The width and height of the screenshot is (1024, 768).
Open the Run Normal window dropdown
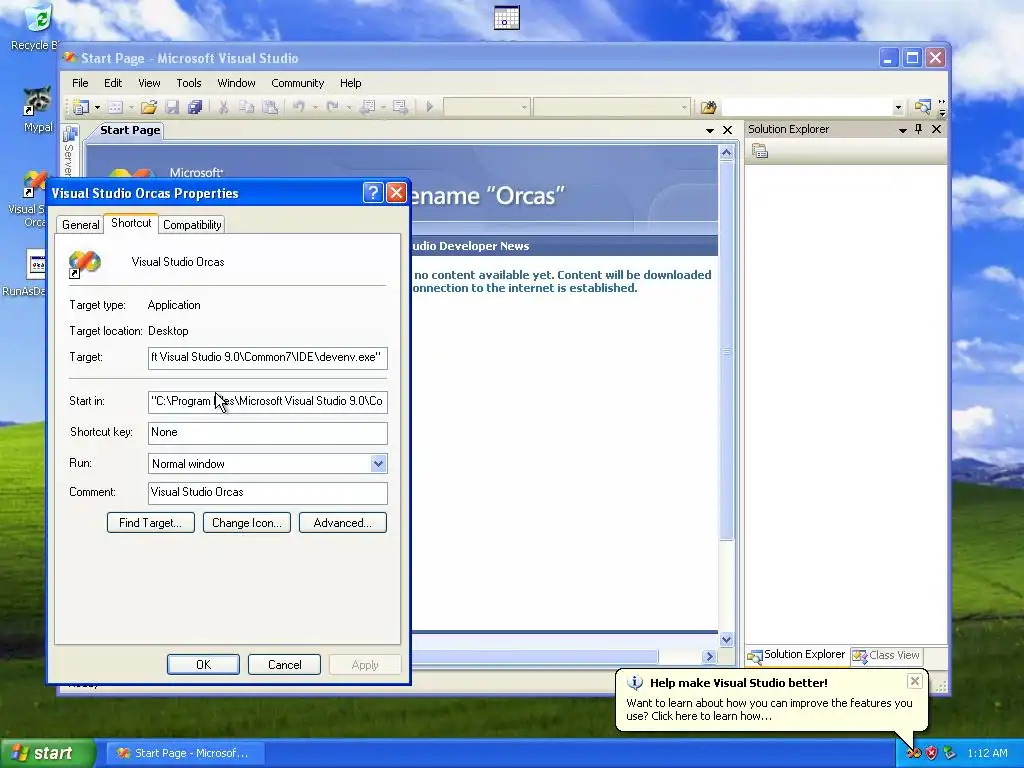[x=378, y=464]
